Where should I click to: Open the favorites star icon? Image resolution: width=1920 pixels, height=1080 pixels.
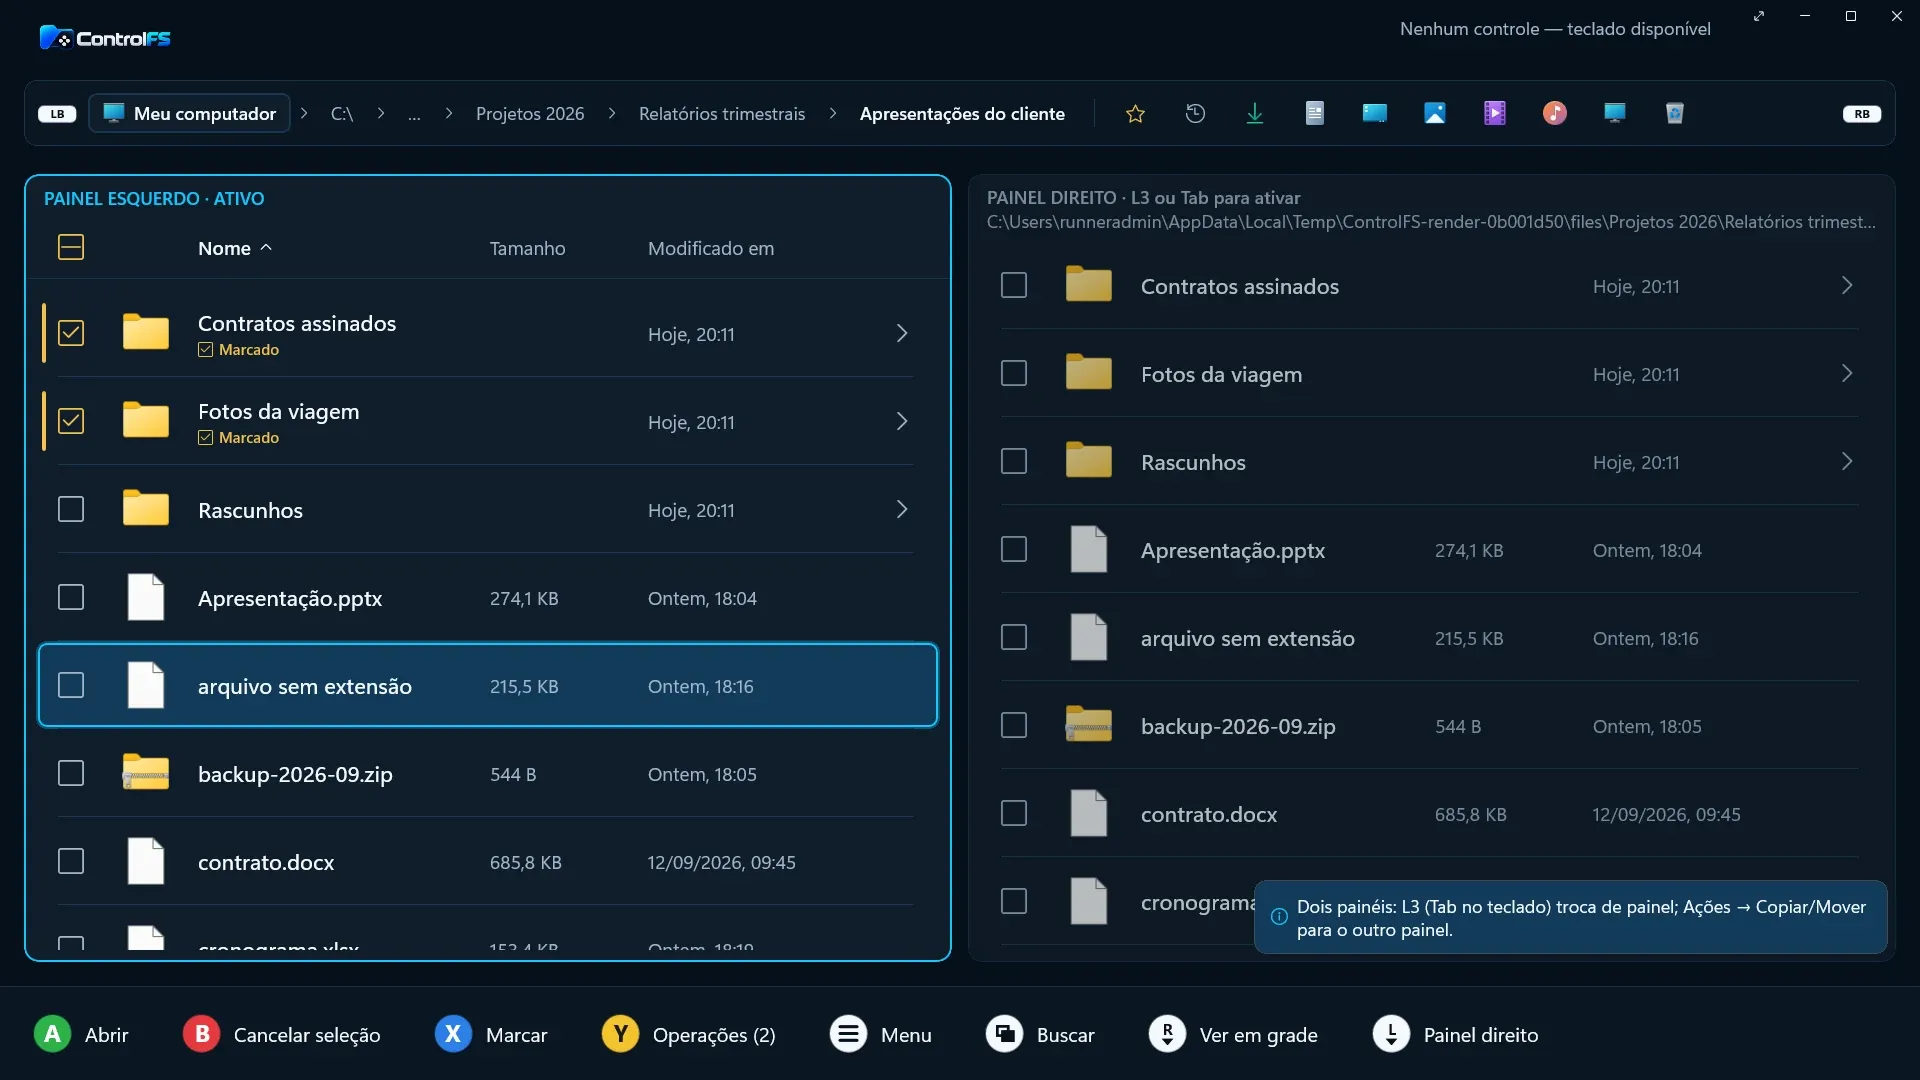1135,114
